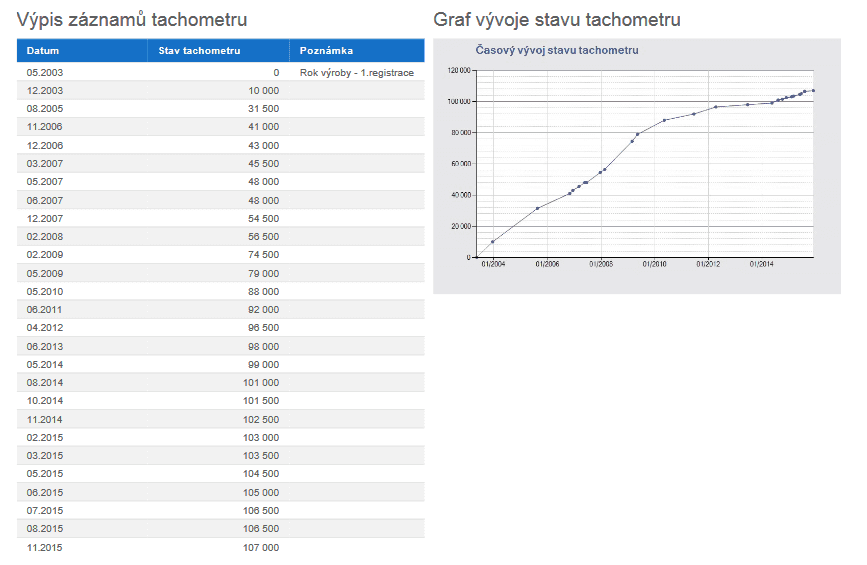Screen dimensions: 867x565
Task: Click the 01/2014 x-axis label
Action: pyautogui.click(x=761, y=264)
